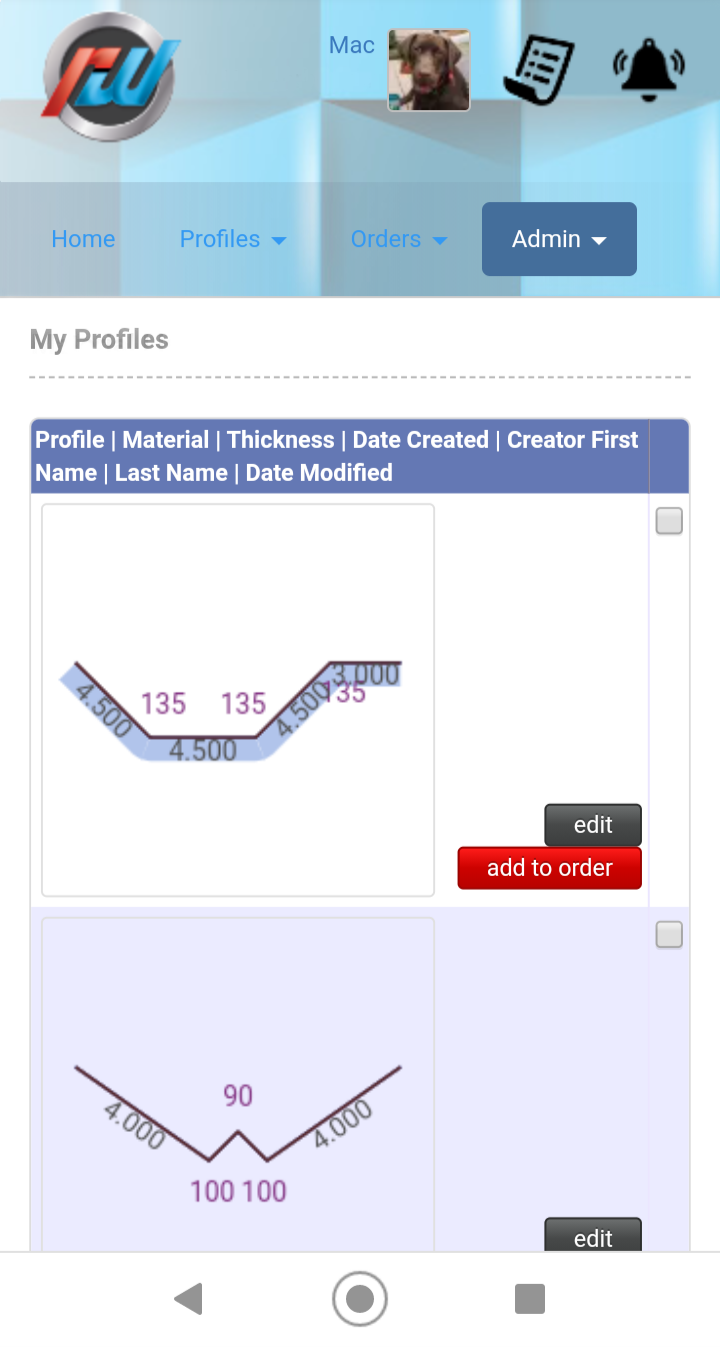This screenshot has height=1347, width=720.
Task: Tap the Android home circle button
Action: (360, 1299)
